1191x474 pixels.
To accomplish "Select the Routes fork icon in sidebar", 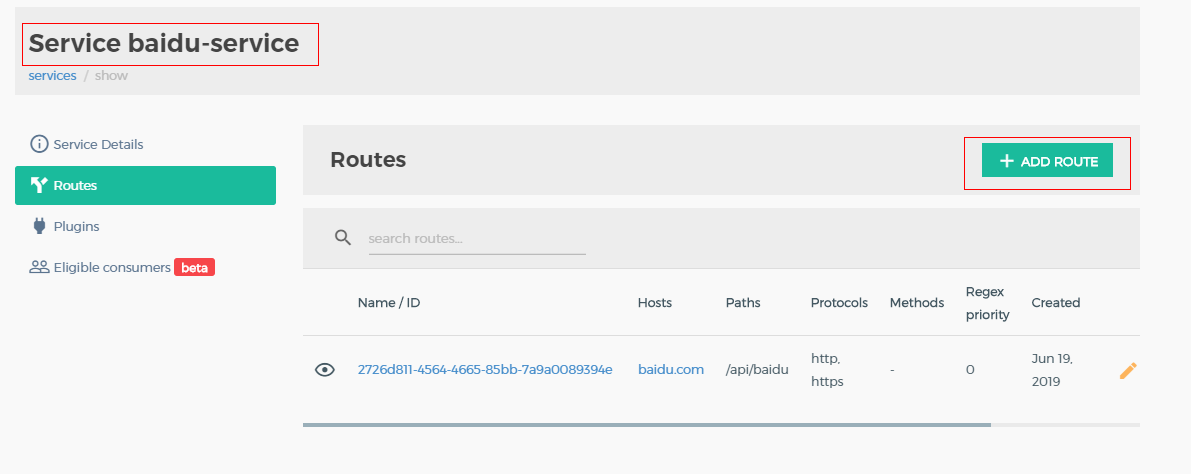I will click(x=39, y=185).
